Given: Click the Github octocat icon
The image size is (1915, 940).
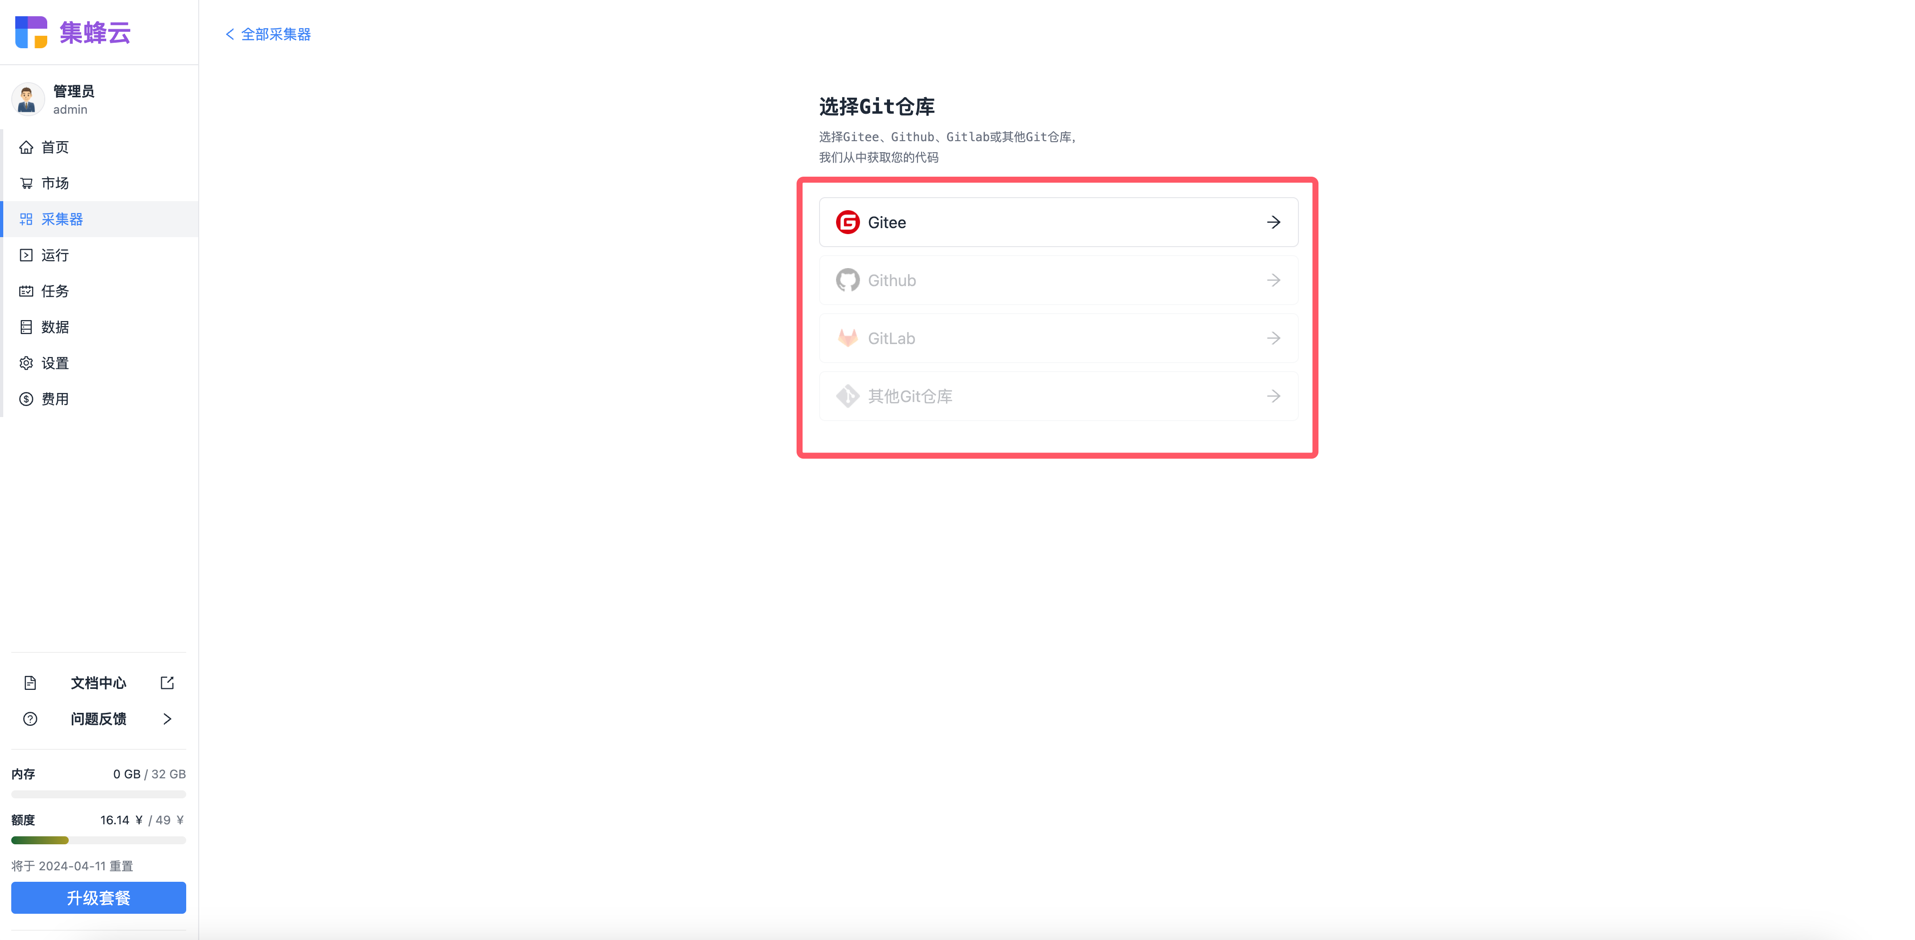Looking at the screenshot, I should click(x=848, y=280).
